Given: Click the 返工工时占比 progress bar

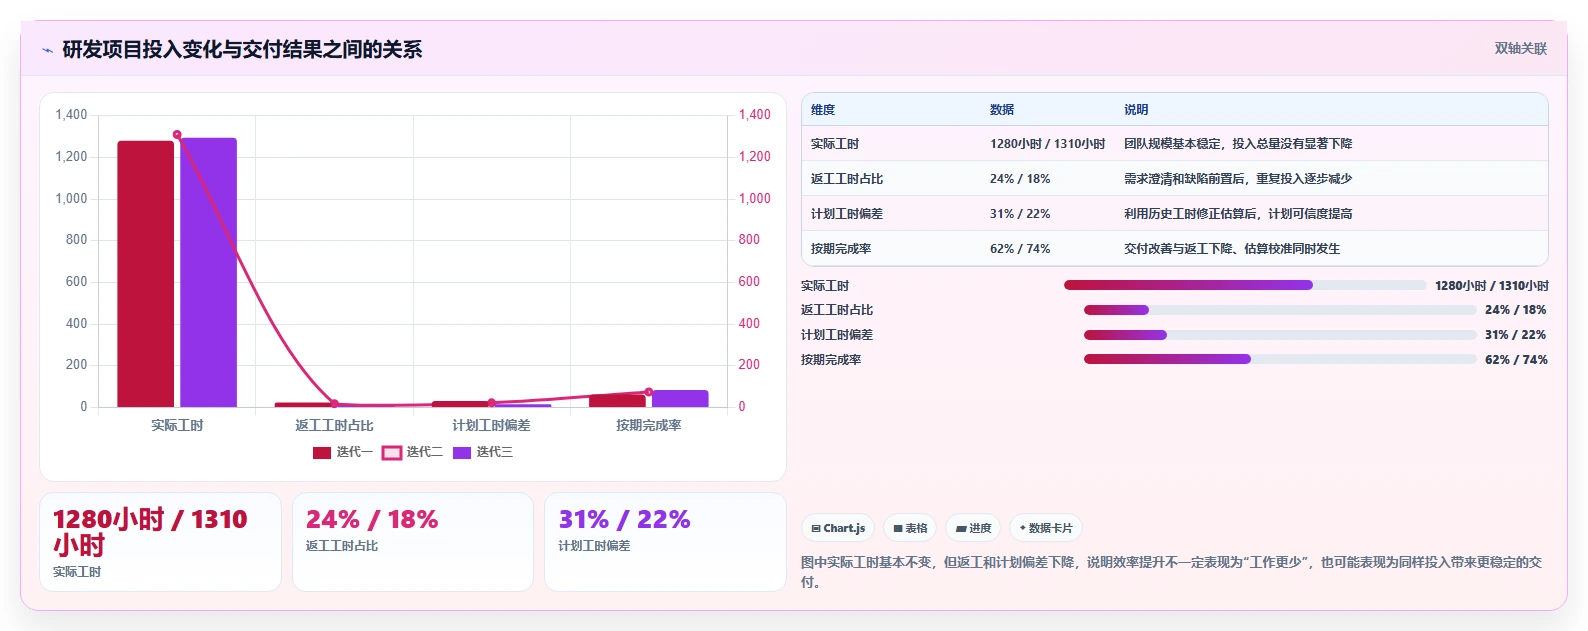Looking at the screenshot, I should tap(1280, 310).
